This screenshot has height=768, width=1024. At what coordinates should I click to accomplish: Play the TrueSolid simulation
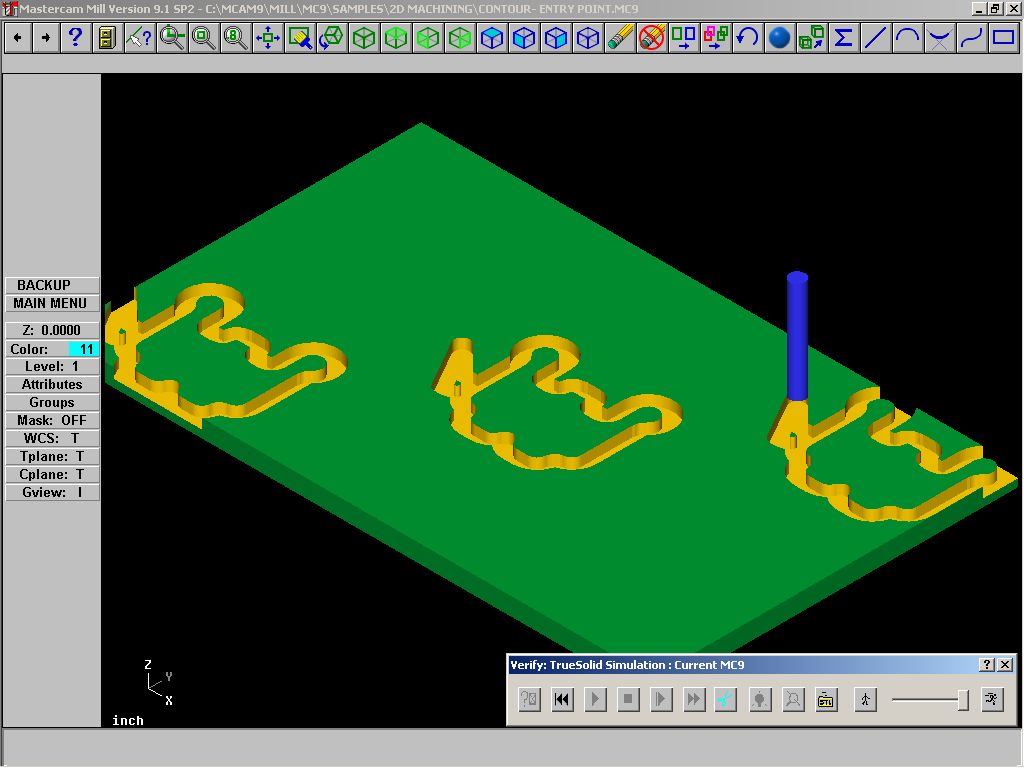click(x=595, y=699)
